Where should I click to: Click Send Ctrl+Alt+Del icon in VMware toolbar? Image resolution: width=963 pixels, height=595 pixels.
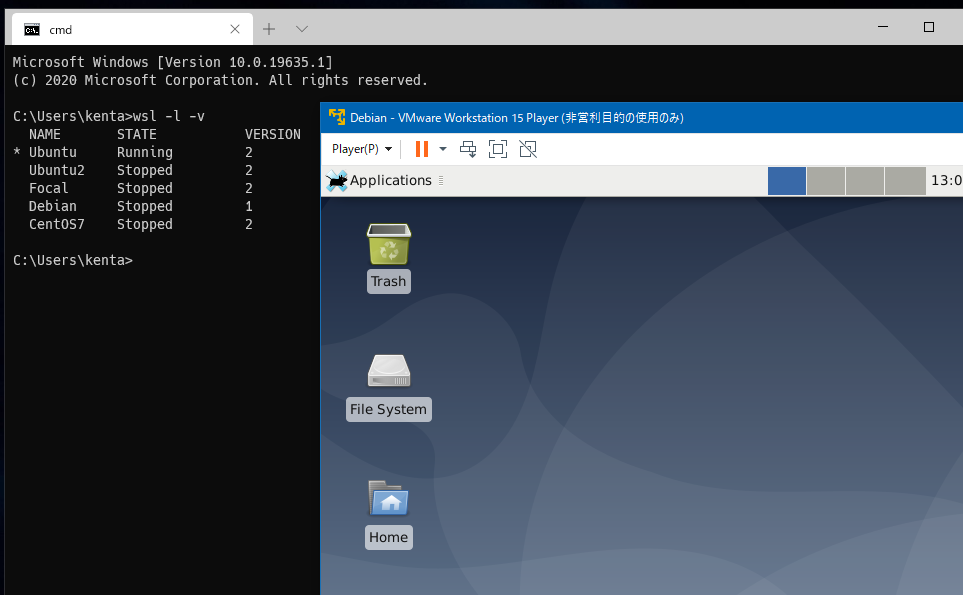[x=468, y=149]
